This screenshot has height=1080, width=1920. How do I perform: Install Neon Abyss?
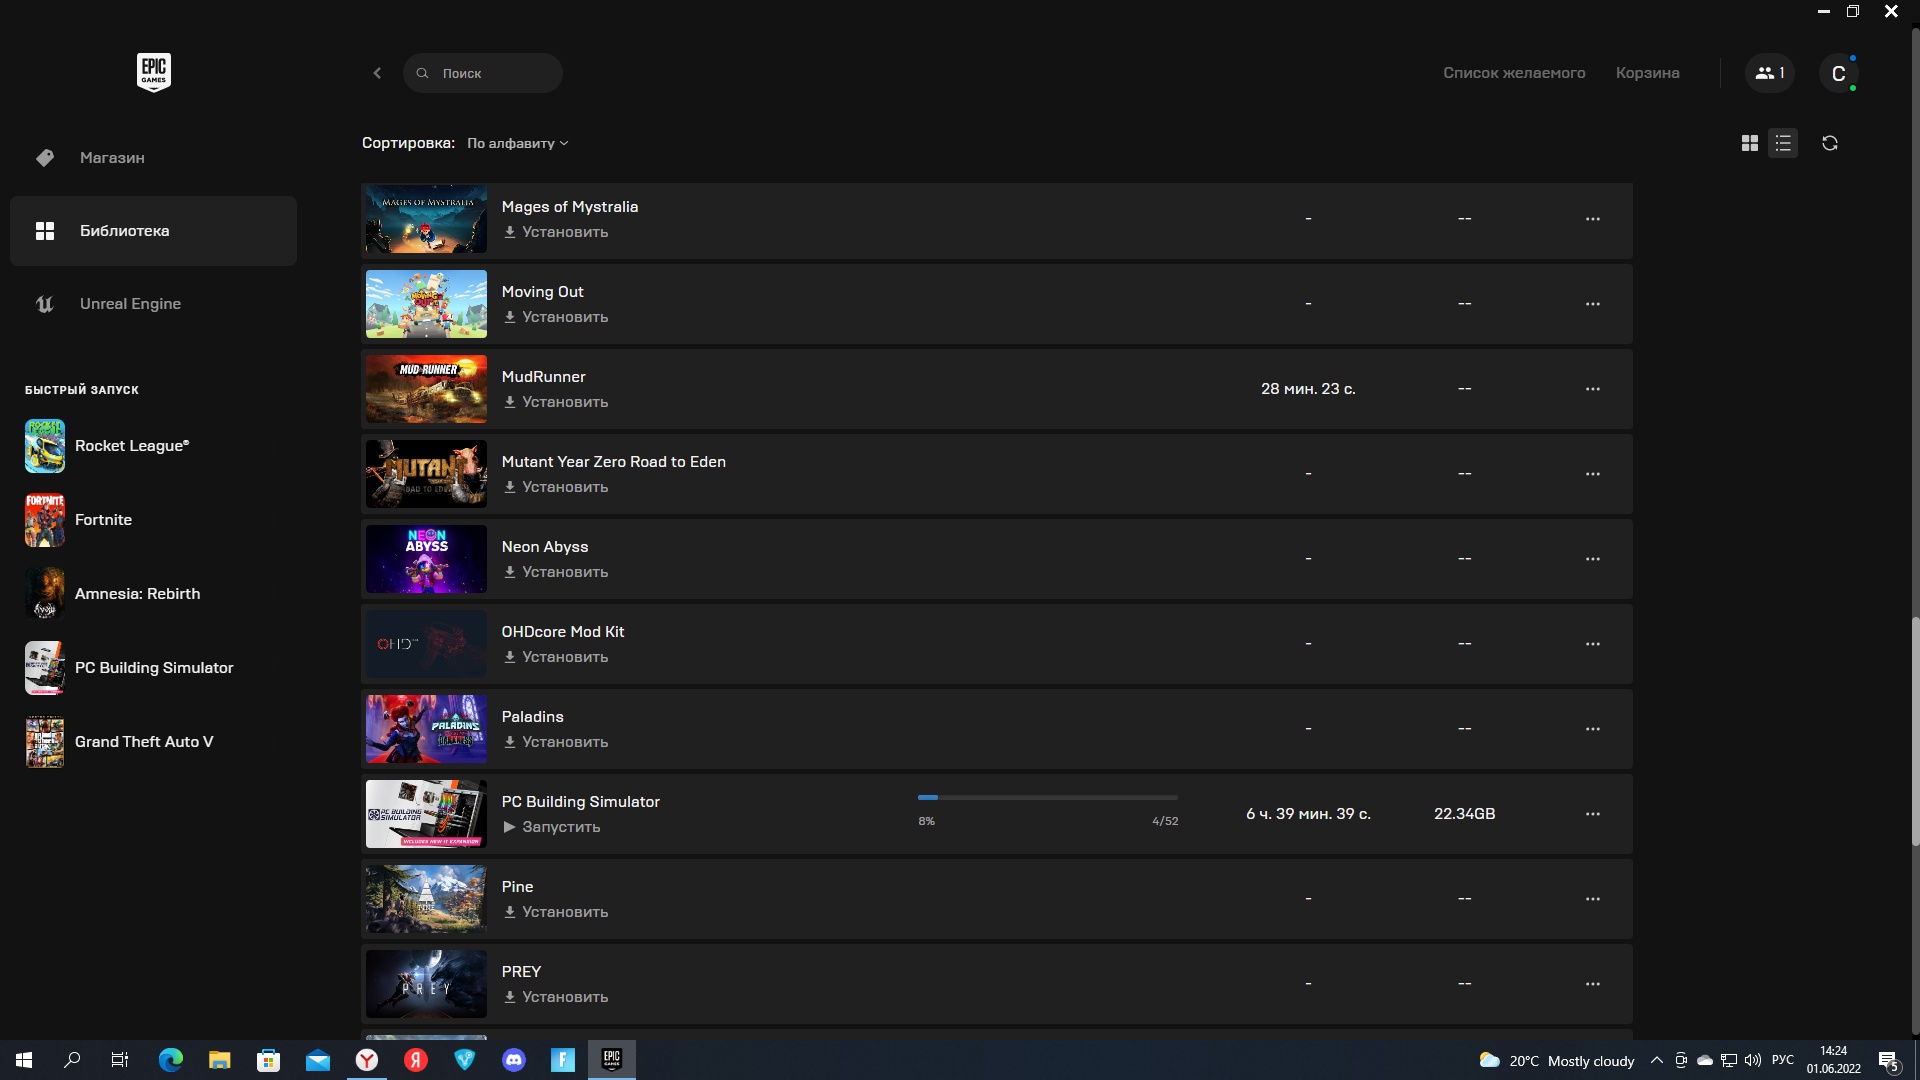click(x=556, y=572)
